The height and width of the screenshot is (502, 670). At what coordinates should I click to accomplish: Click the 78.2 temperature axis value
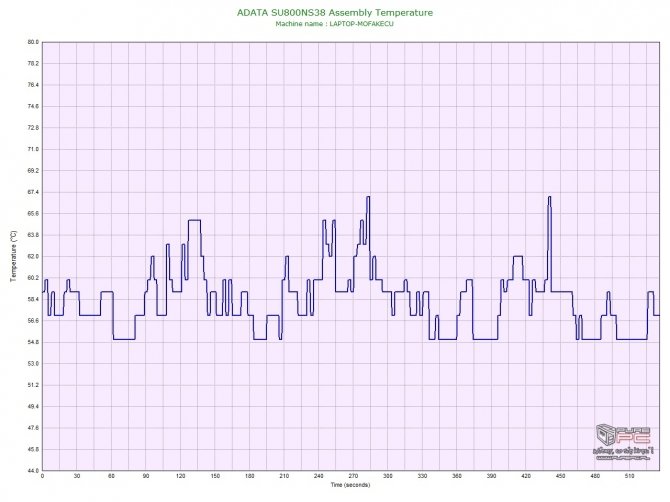pos(33,63)
